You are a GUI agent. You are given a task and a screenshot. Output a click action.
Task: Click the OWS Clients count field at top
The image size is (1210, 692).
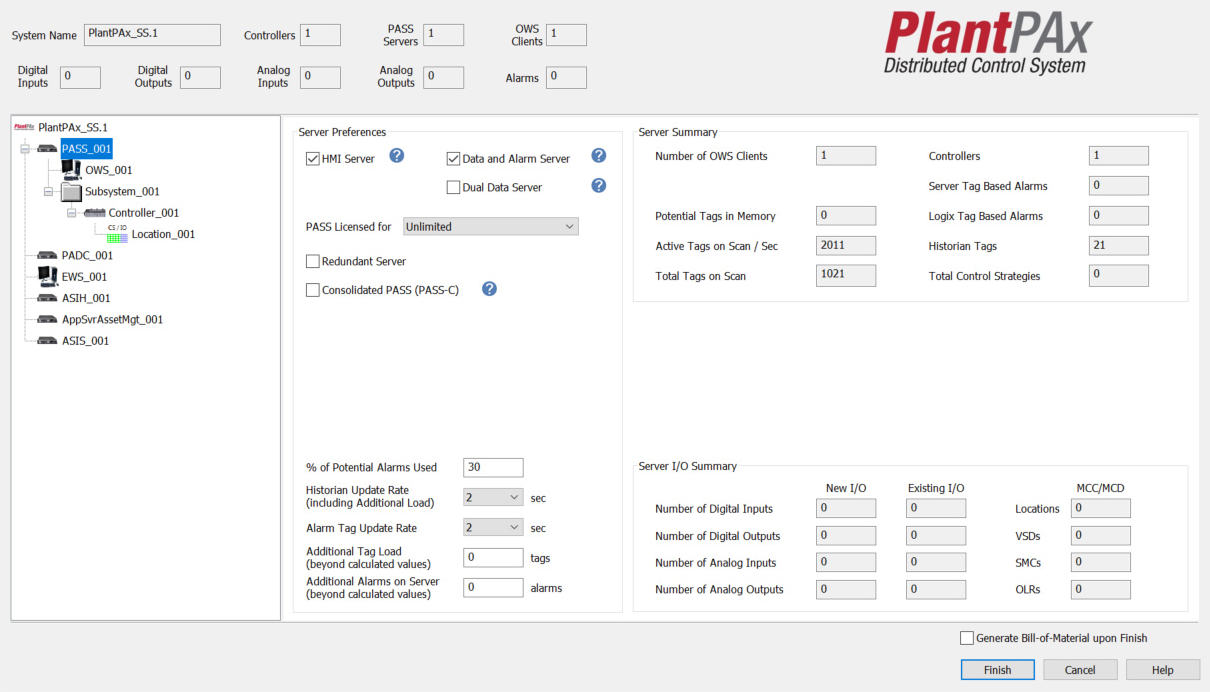(566, 34)
